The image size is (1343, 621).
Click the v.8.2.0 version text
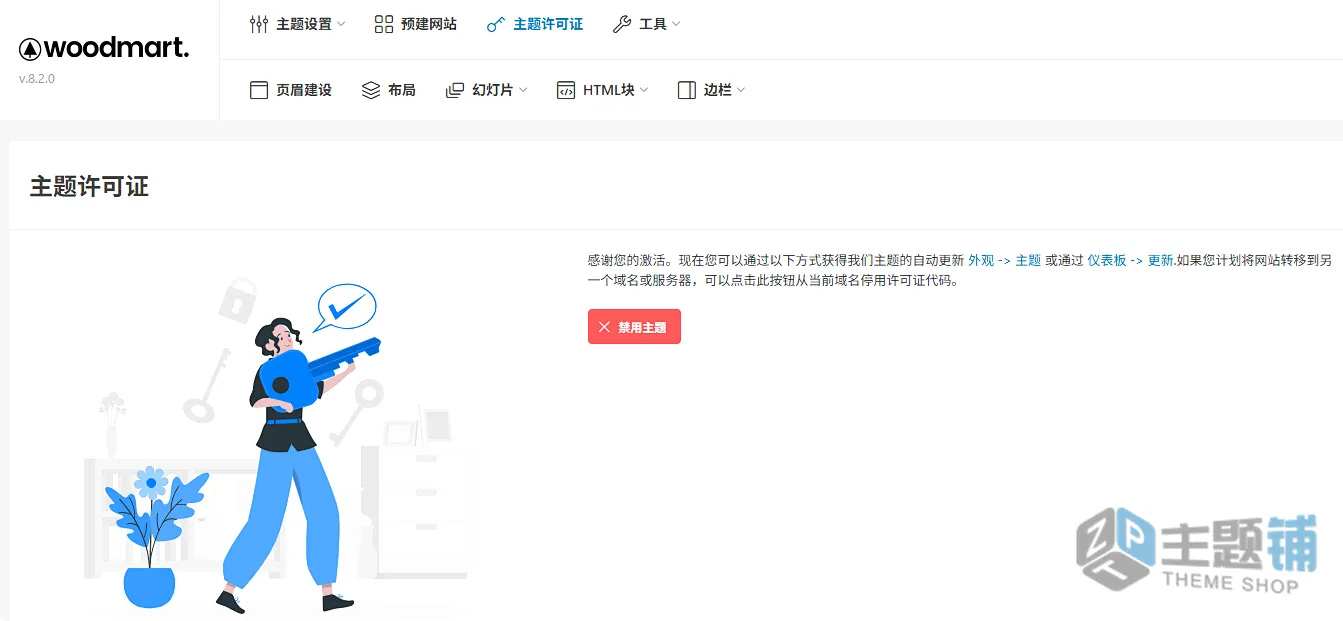pyautogui.click(x=37, y=79)
